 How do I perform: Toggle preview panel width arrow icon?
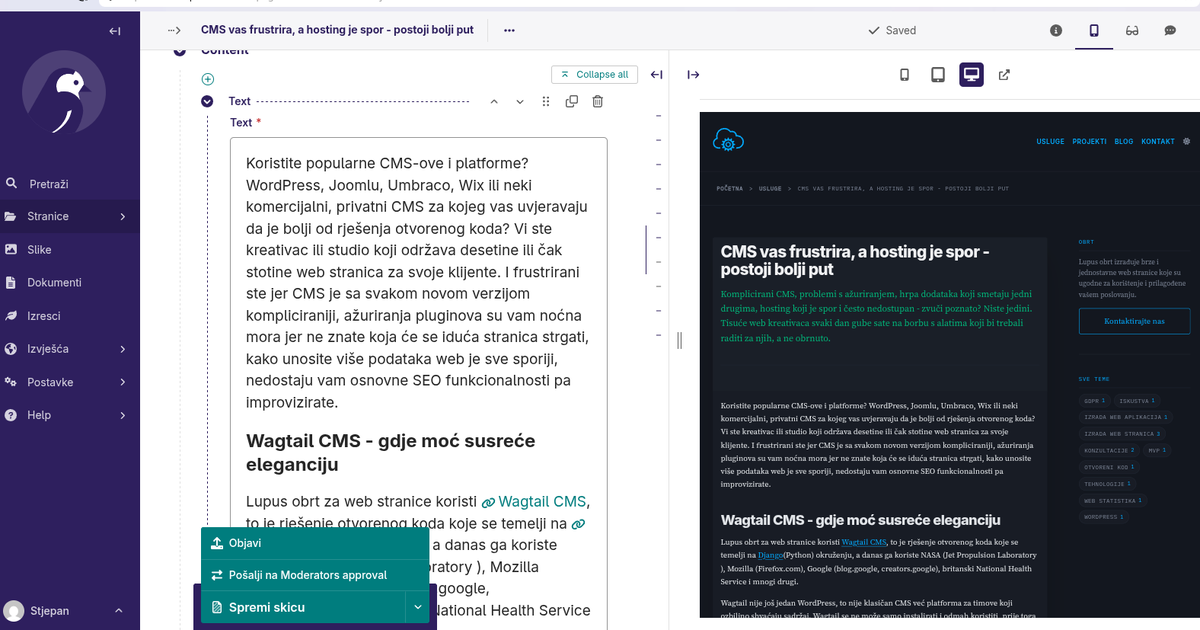(693, 74)
